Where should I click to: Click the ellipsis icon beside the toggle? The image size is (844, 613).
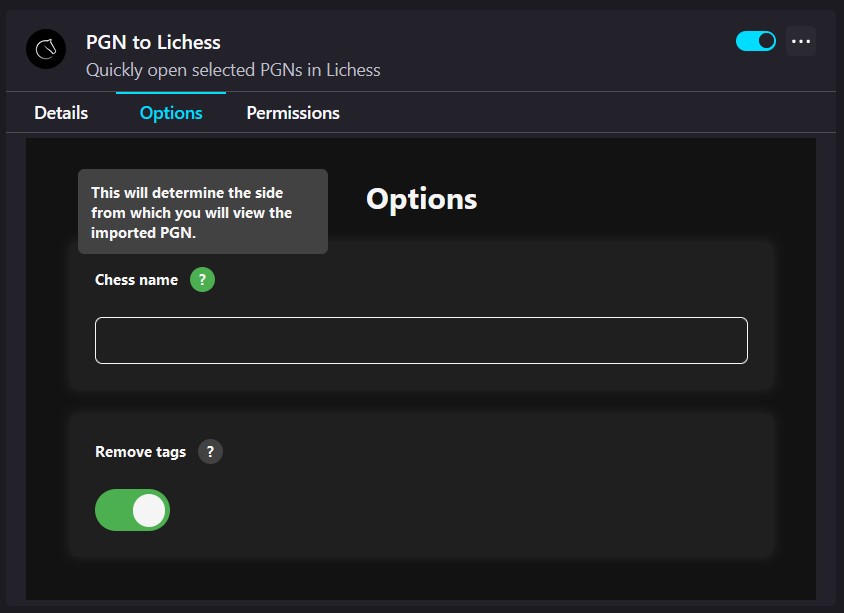tap(800, 40)
